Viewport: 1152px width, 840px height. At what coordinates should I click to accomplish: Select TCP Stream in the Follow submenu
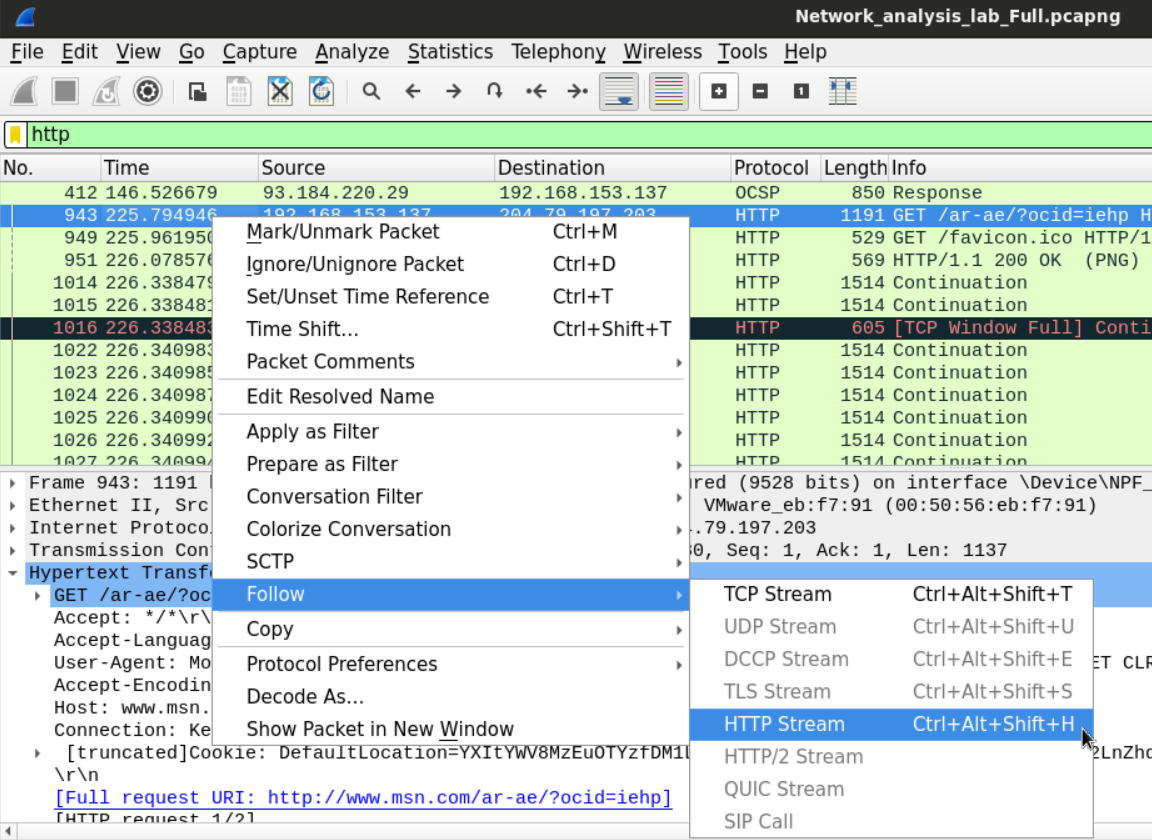click(x=777, y=594)
